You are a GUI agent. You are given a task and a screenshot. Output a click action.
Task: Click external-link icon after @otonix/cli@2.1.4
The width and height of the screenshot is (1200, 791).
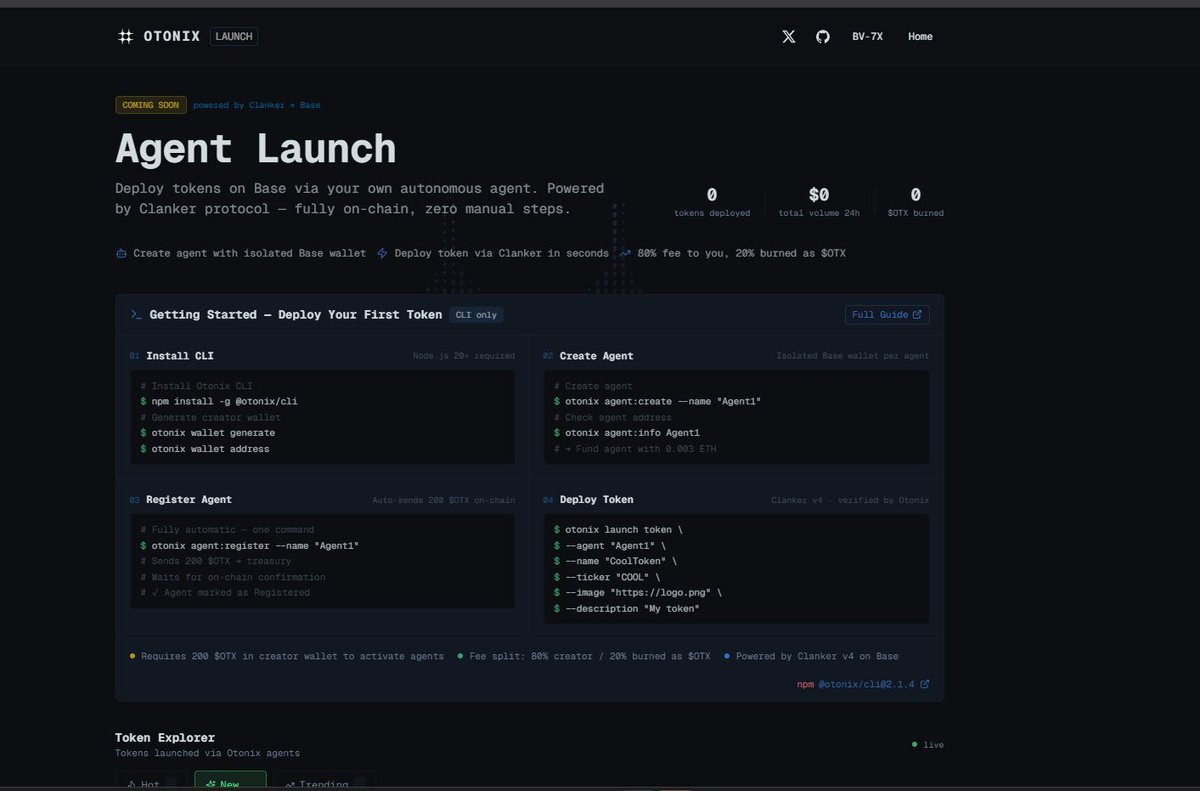click(925, 684)
